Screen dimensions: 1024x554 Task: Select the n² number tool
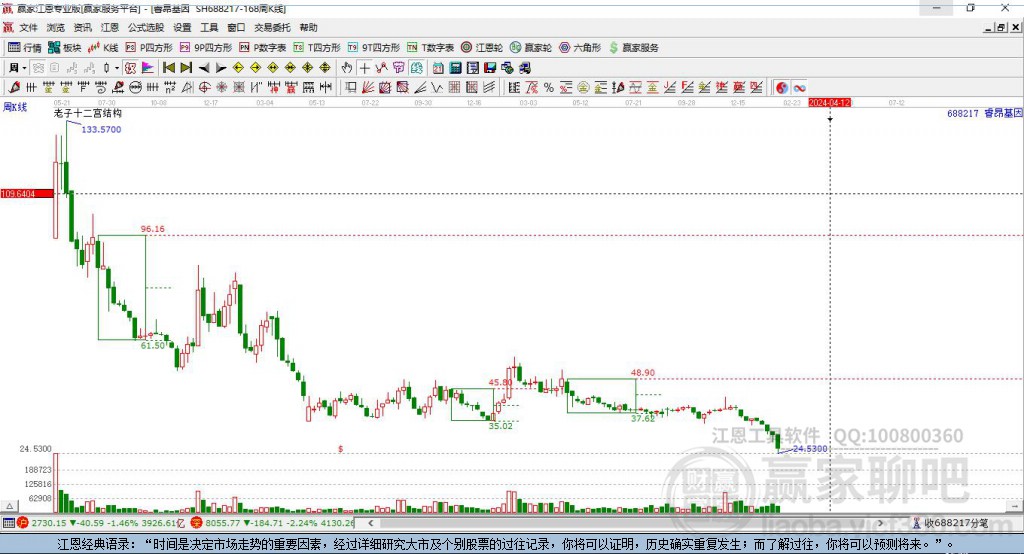170,88
